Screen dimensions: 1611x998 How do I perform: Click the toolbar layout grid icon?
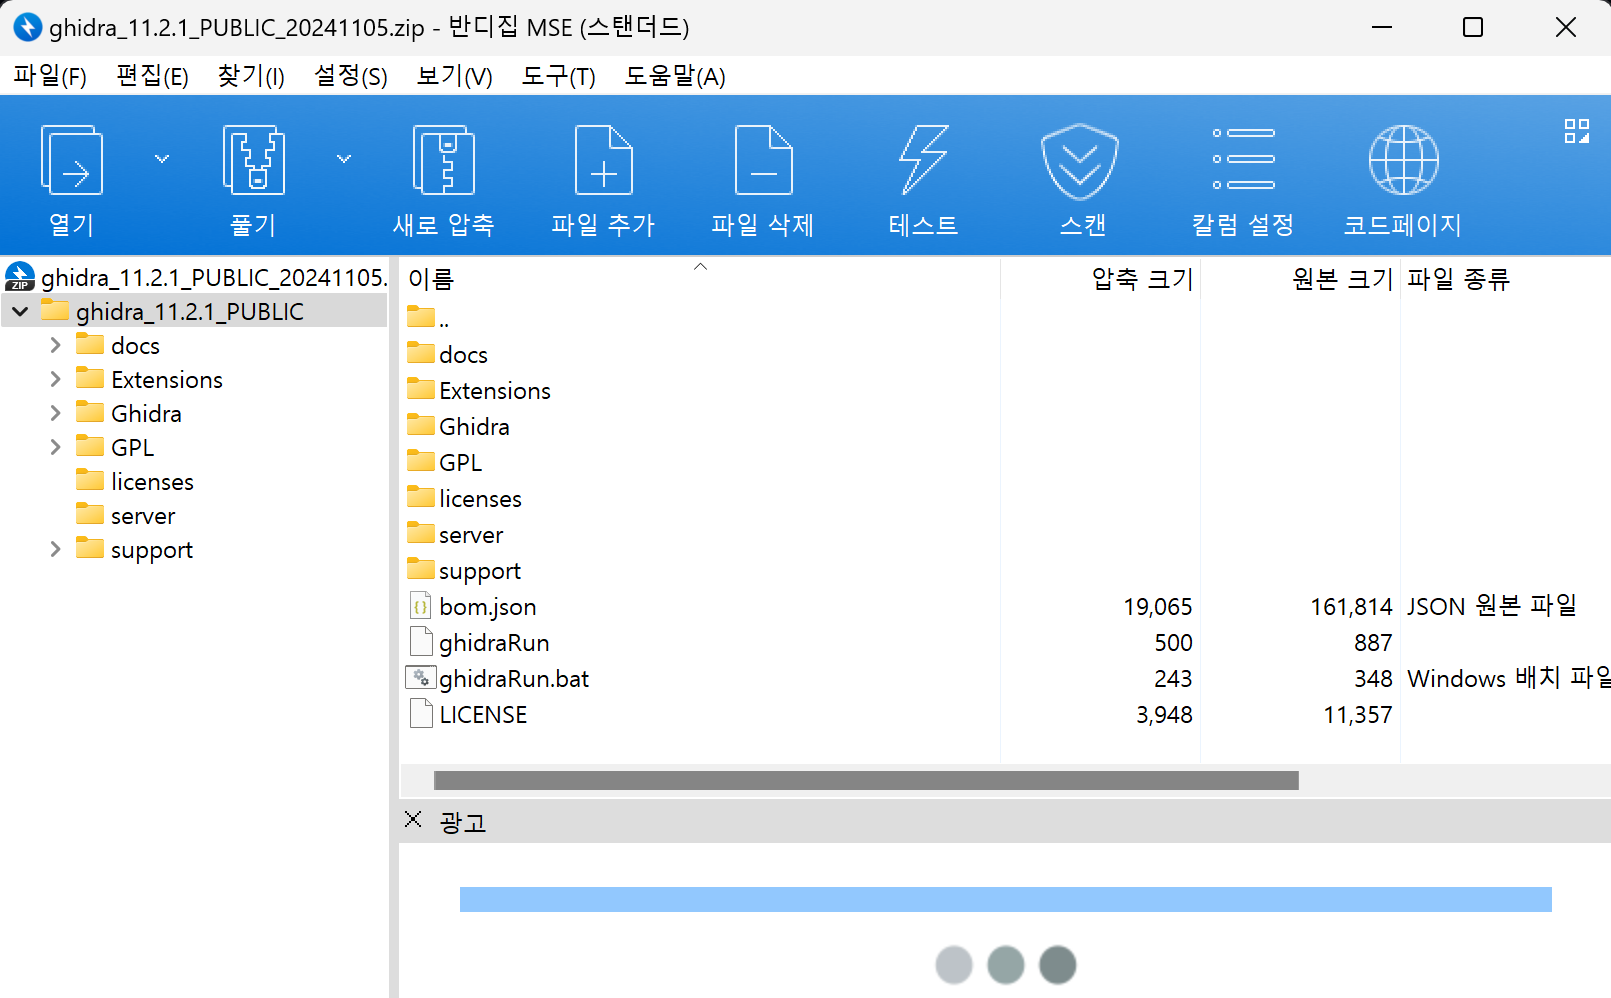[x=1577, y=131]
